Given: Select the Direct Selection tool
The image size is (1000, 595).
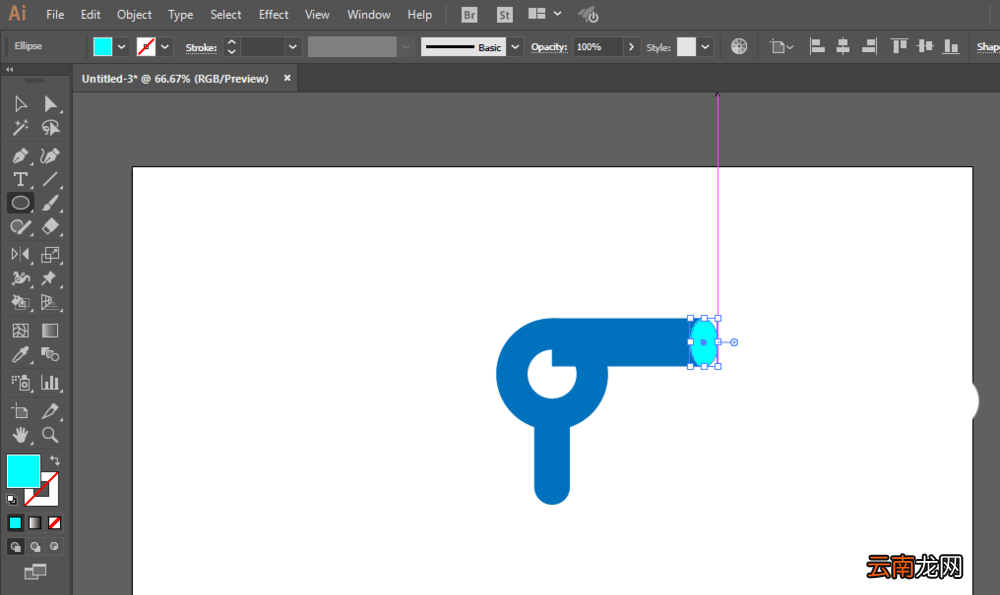Looking at the screenshot, I should tap(50, 104).
